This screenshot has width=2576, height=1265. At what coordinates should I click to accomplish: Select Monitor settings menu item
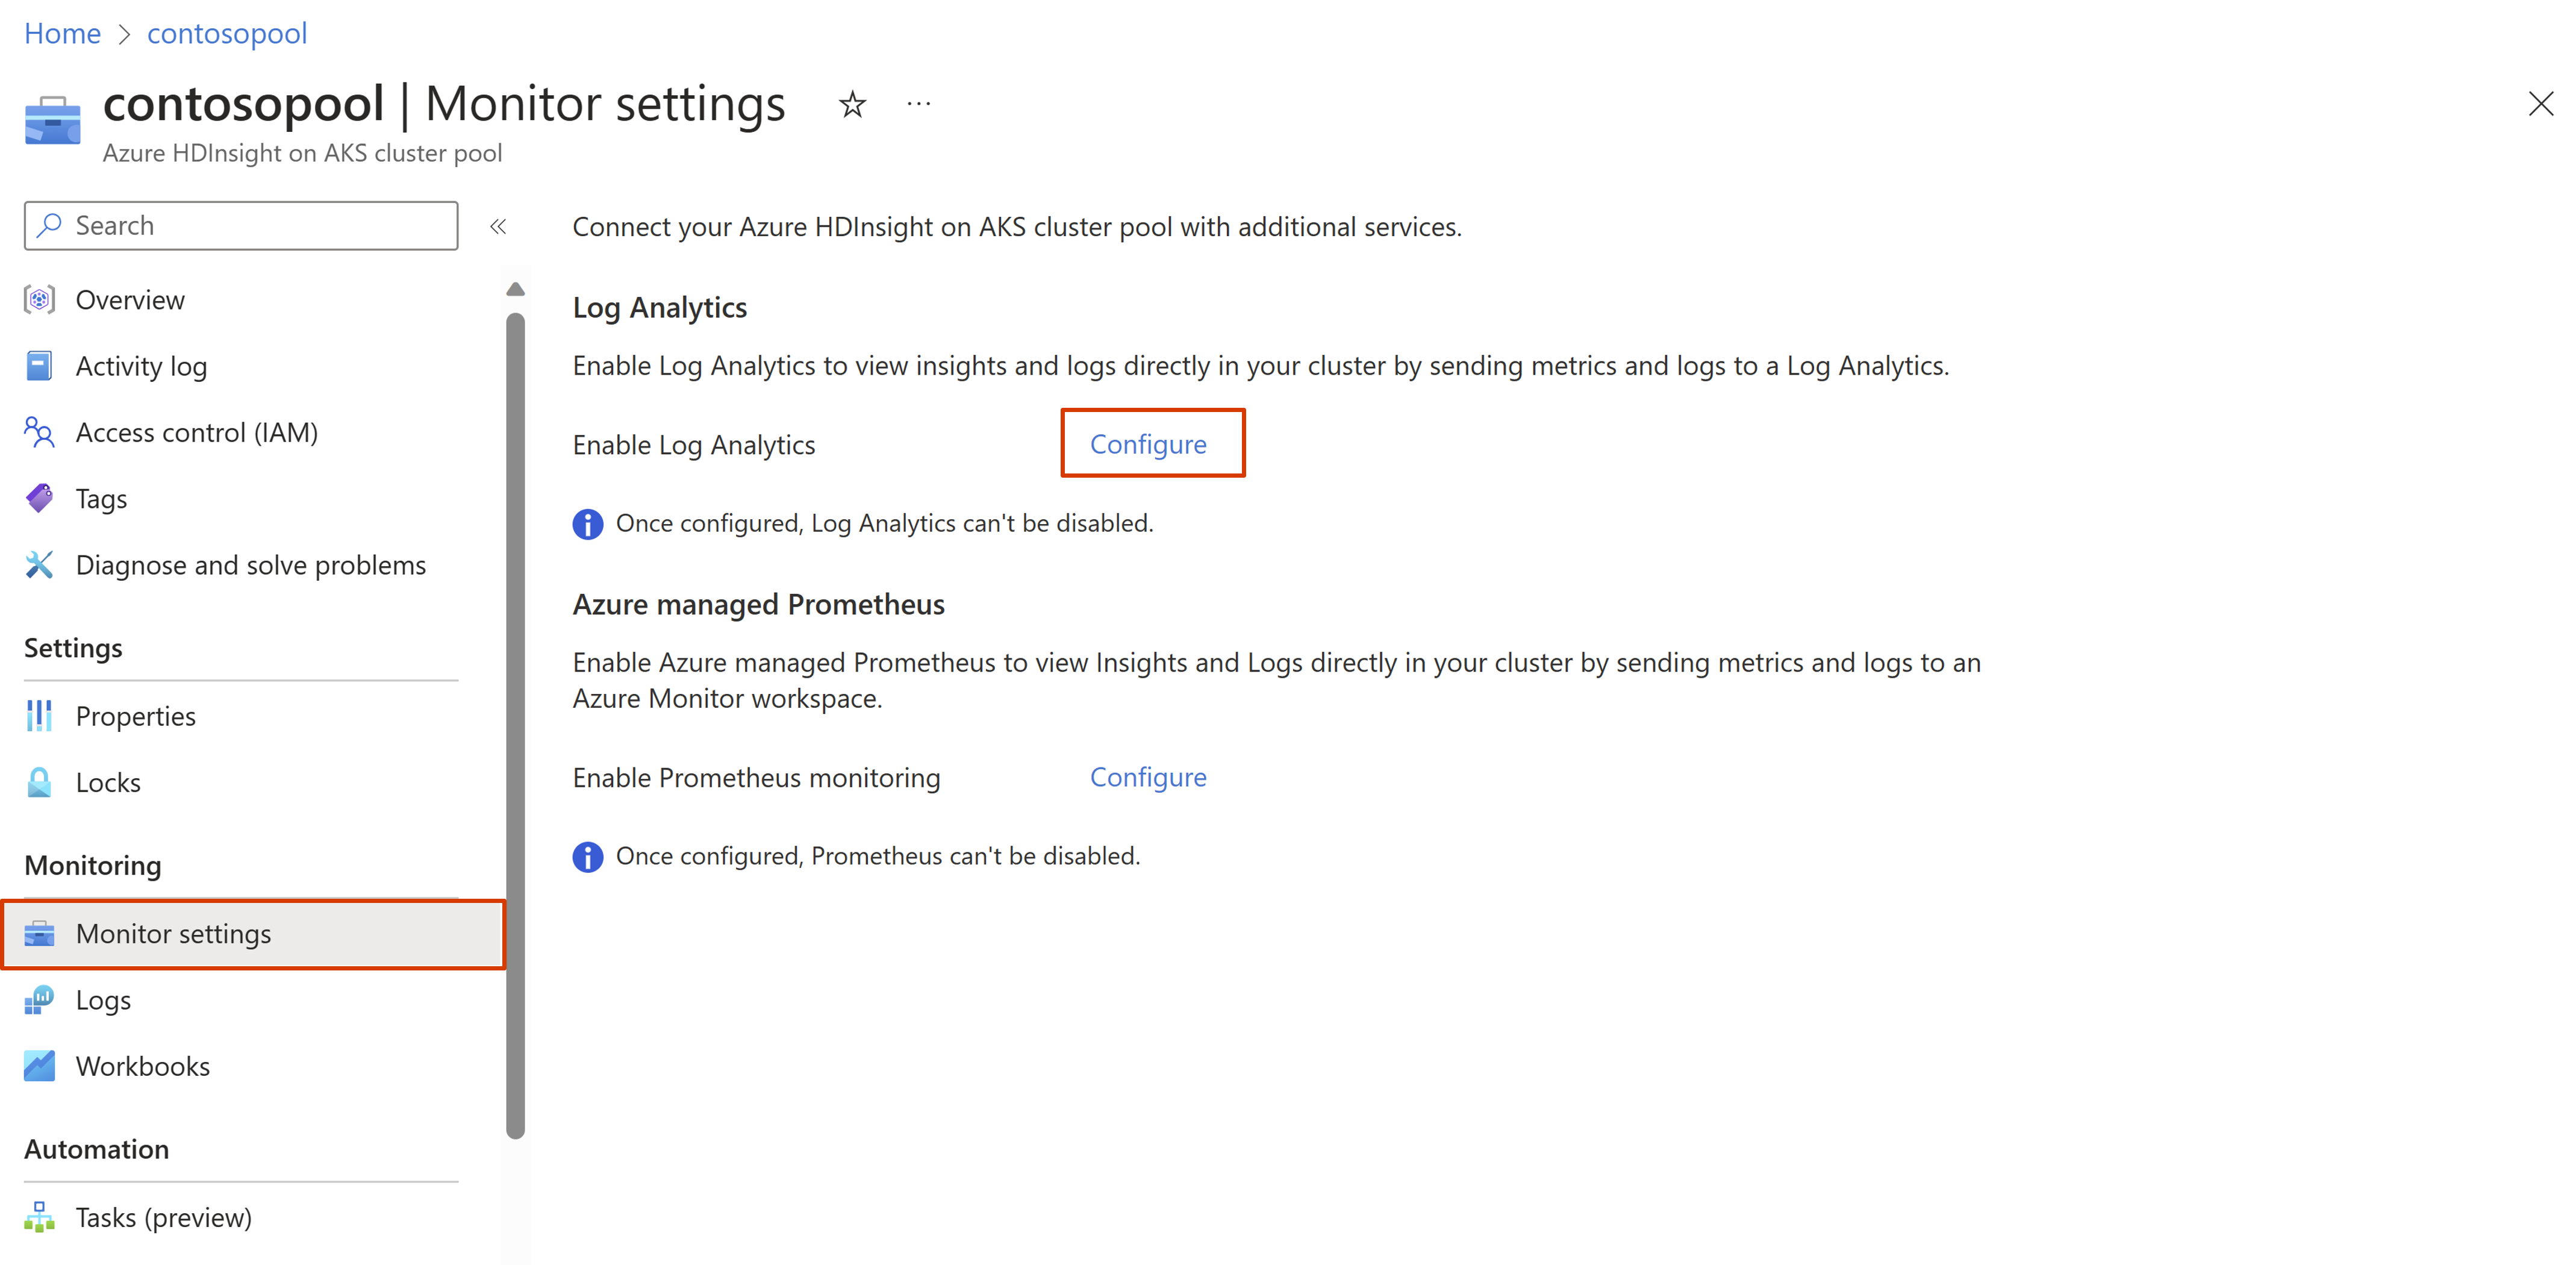click(253, 934)
